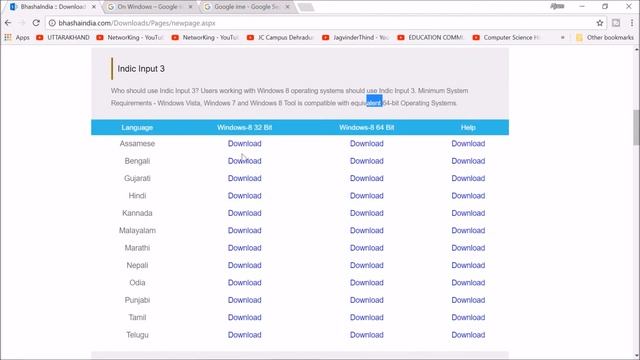The image size is (640, 360).
Task: Close the BhashaIndia tab
Action: click(93, 7)
